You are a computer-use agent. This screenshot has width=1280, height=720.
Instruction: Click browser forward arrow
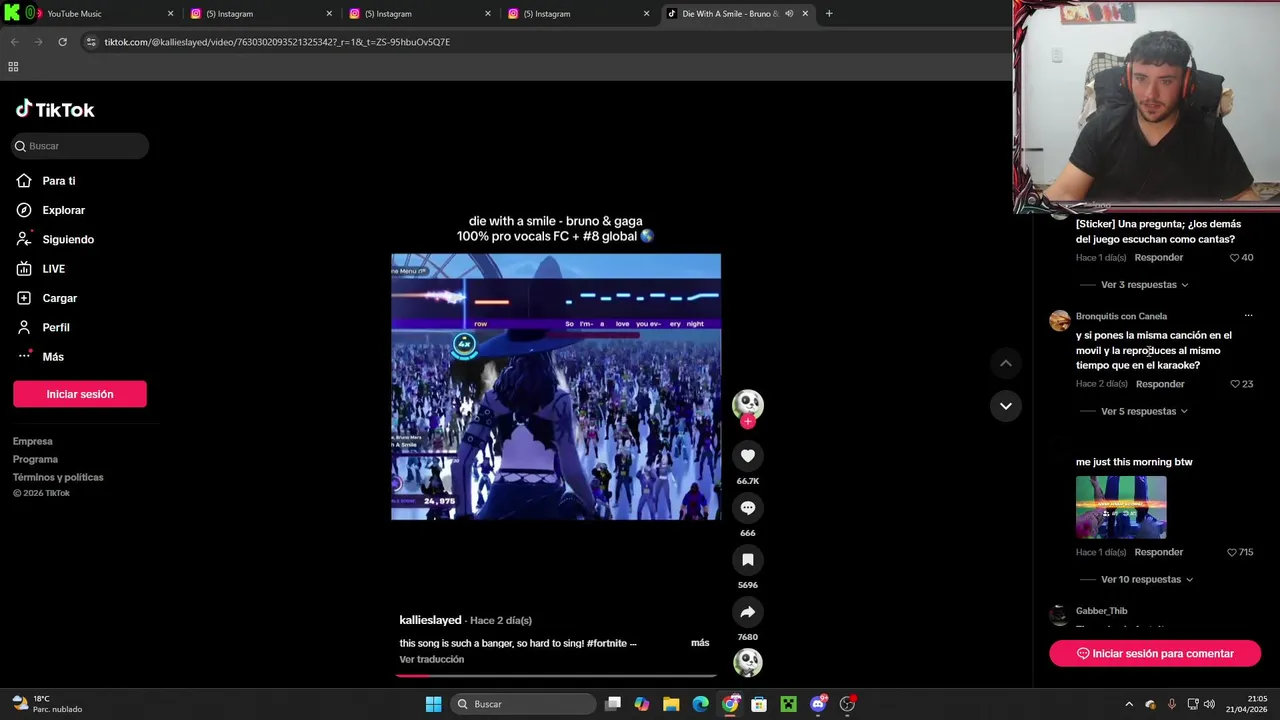38,42
